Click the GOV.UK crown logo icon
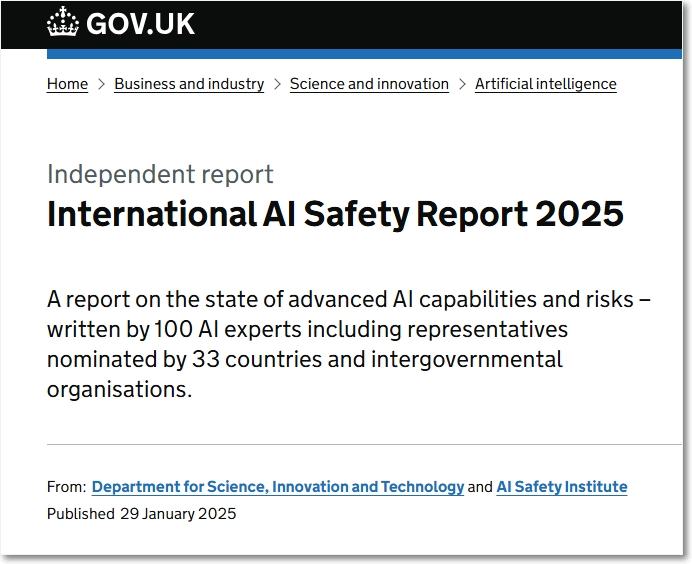The width and height of the screenshot is (692, 564). coord(63,22)
